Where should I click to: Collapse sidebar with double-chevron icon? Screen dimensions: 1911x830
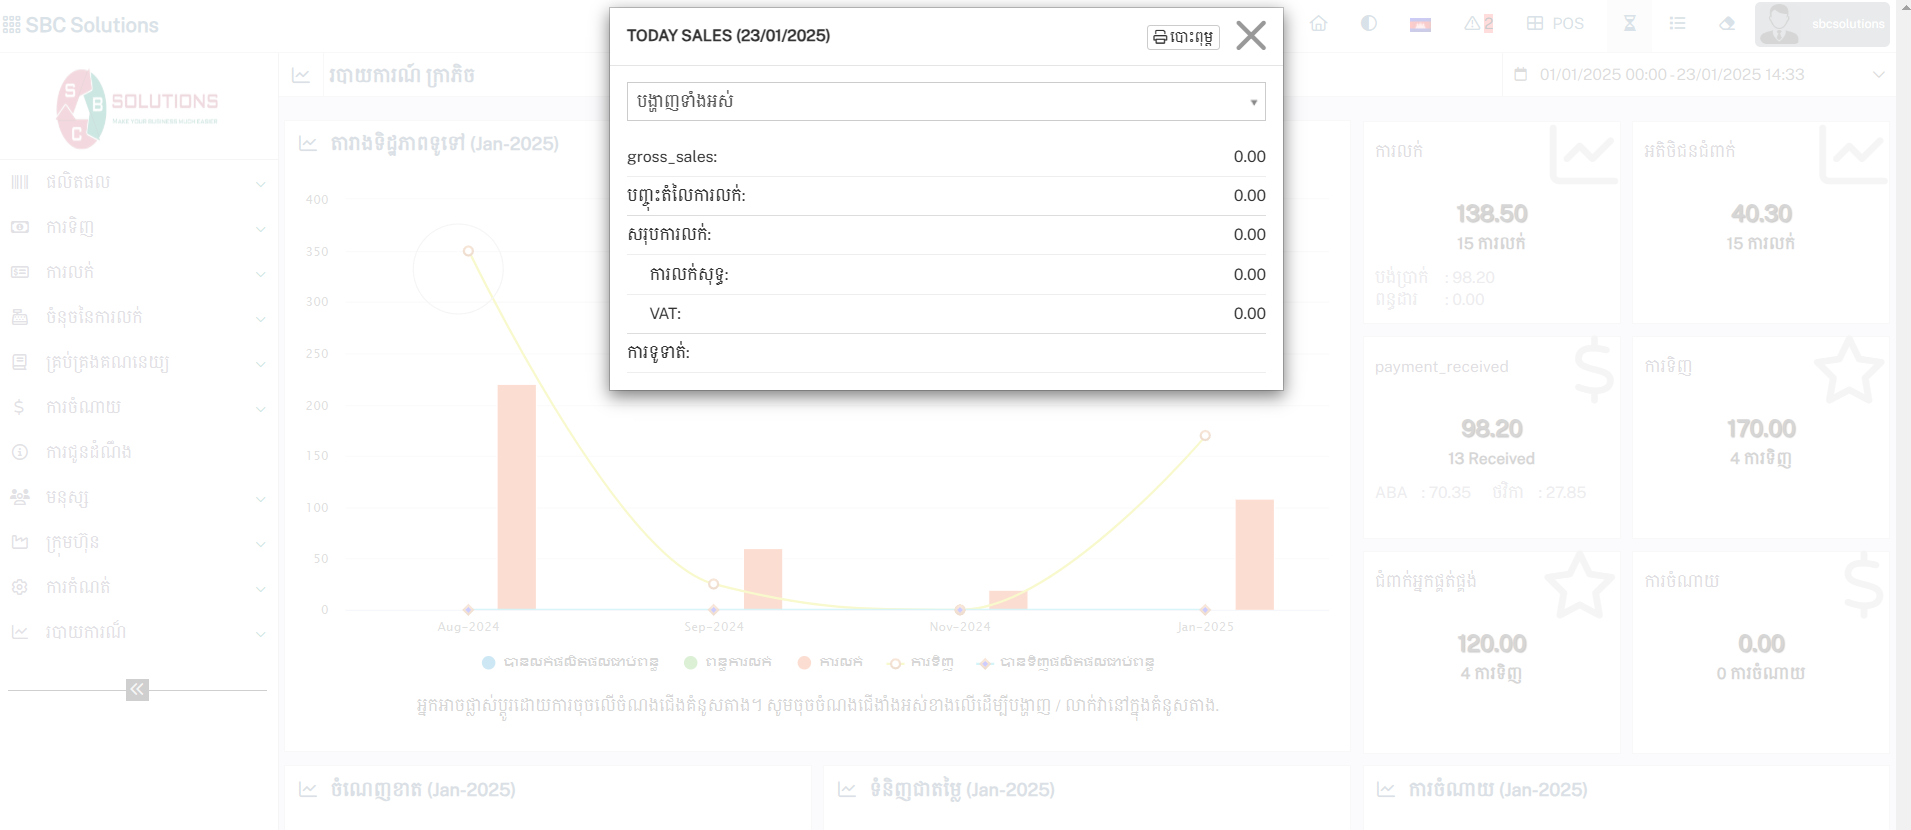pos(137,689)
